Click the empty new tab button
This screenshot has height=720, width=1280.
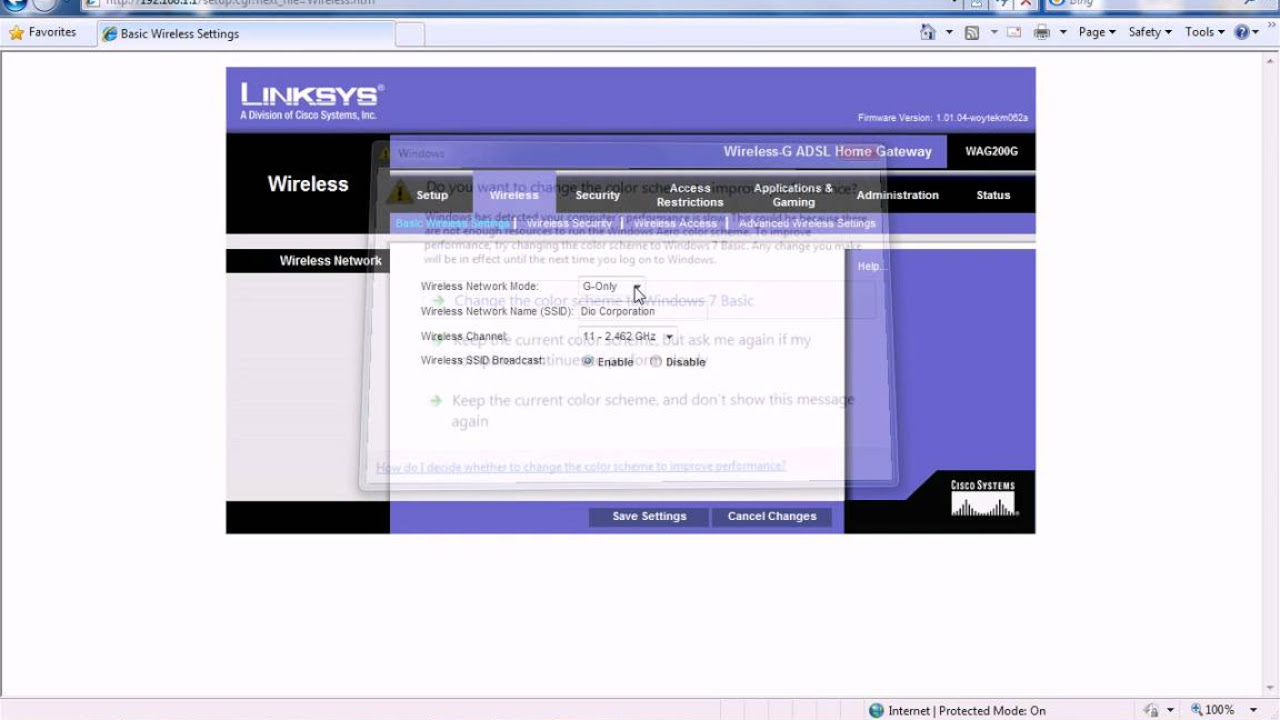(410, 34)
